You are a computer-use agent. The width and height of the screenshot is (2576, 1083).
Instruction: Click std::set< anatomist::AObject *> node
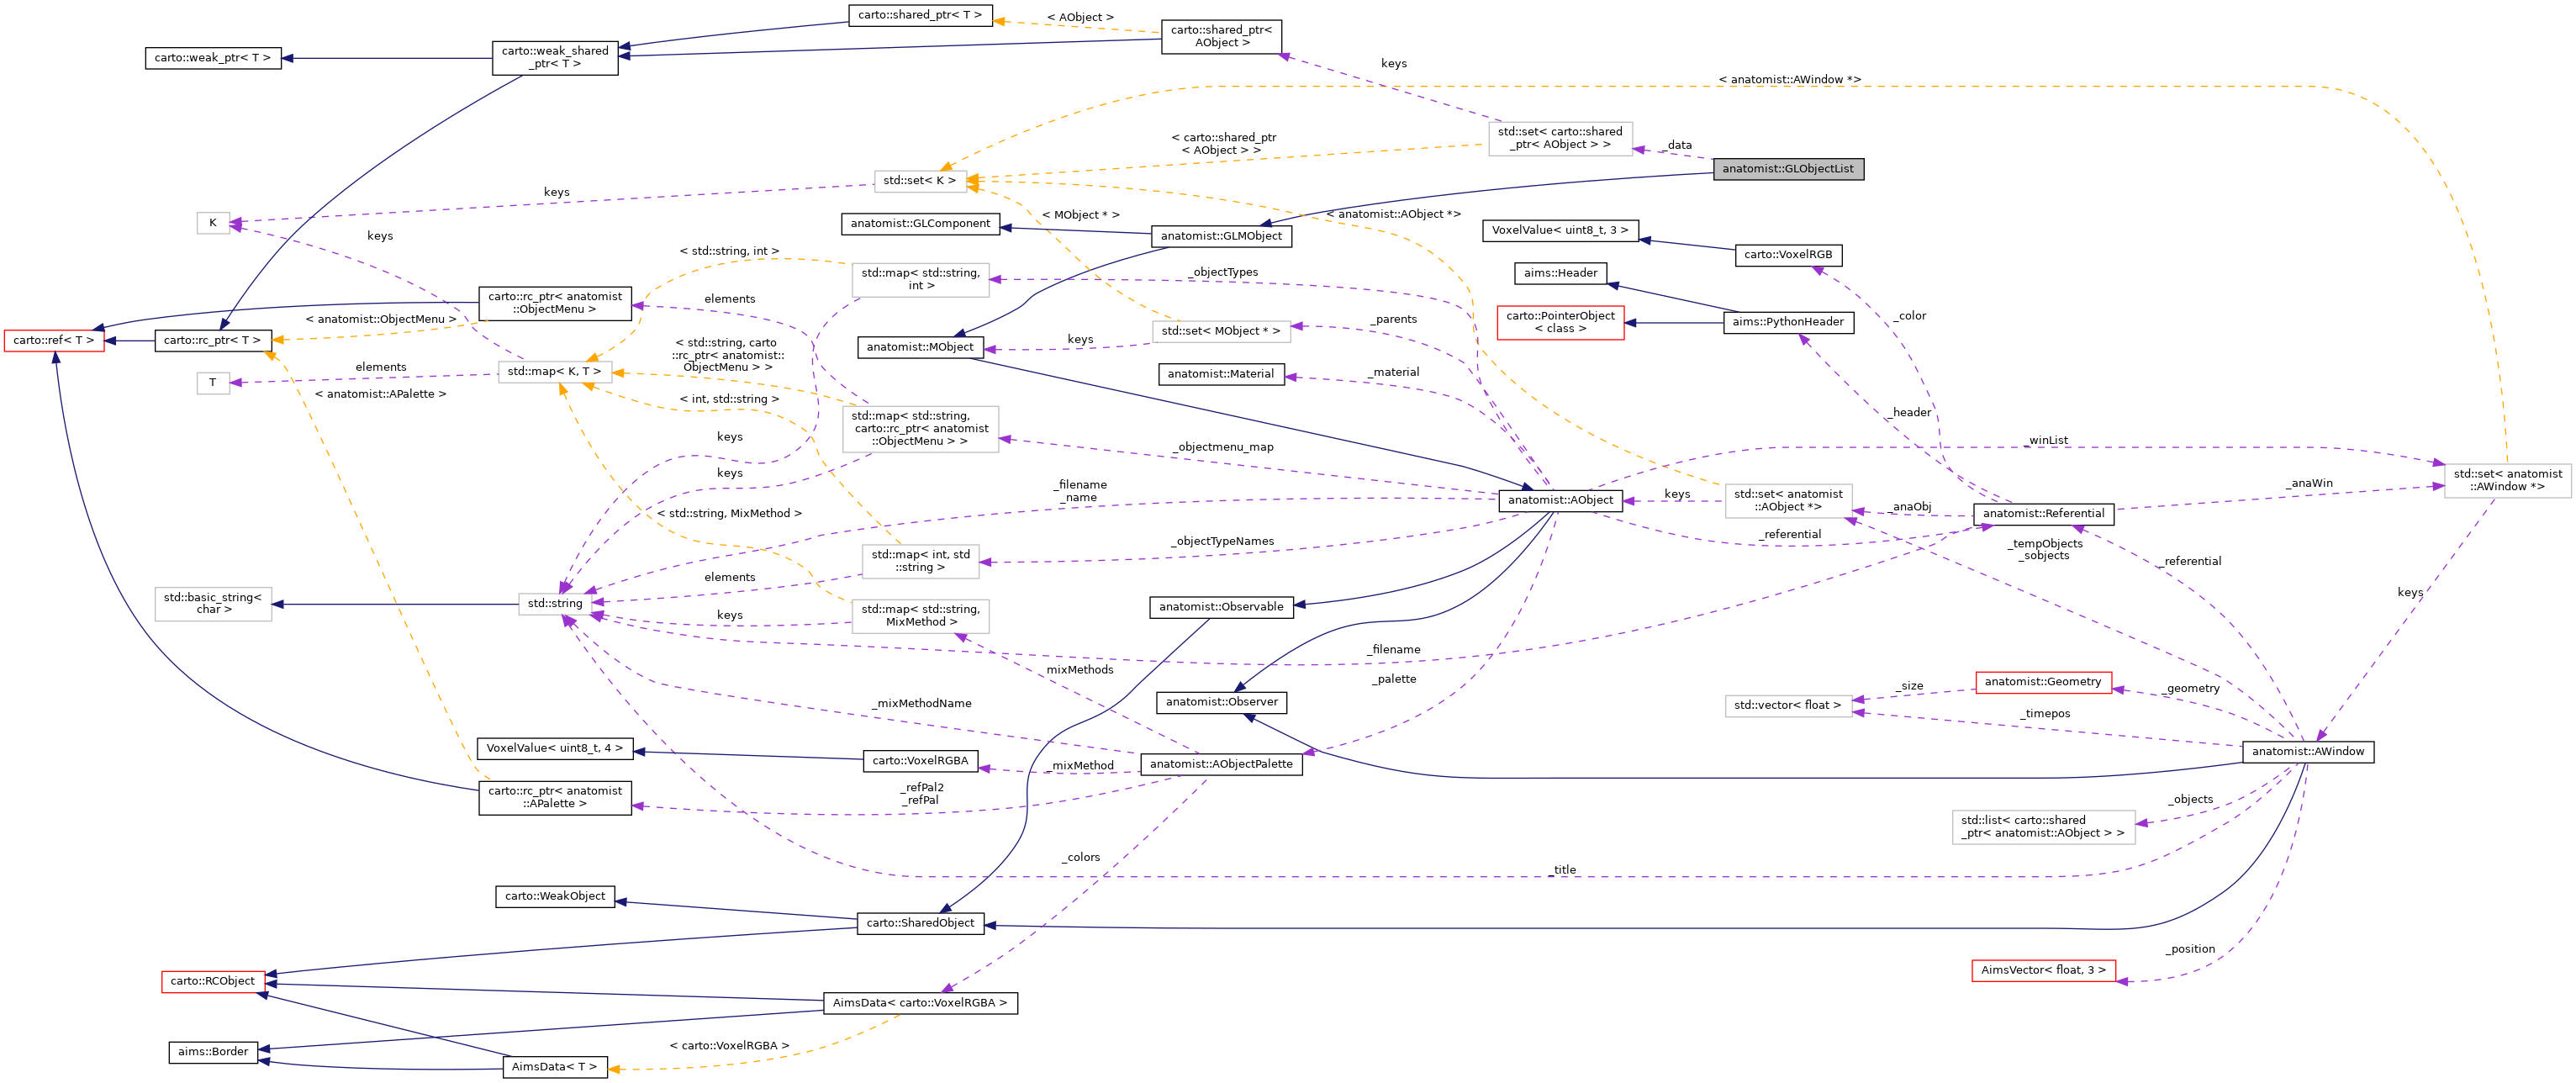coord(1788,502)
